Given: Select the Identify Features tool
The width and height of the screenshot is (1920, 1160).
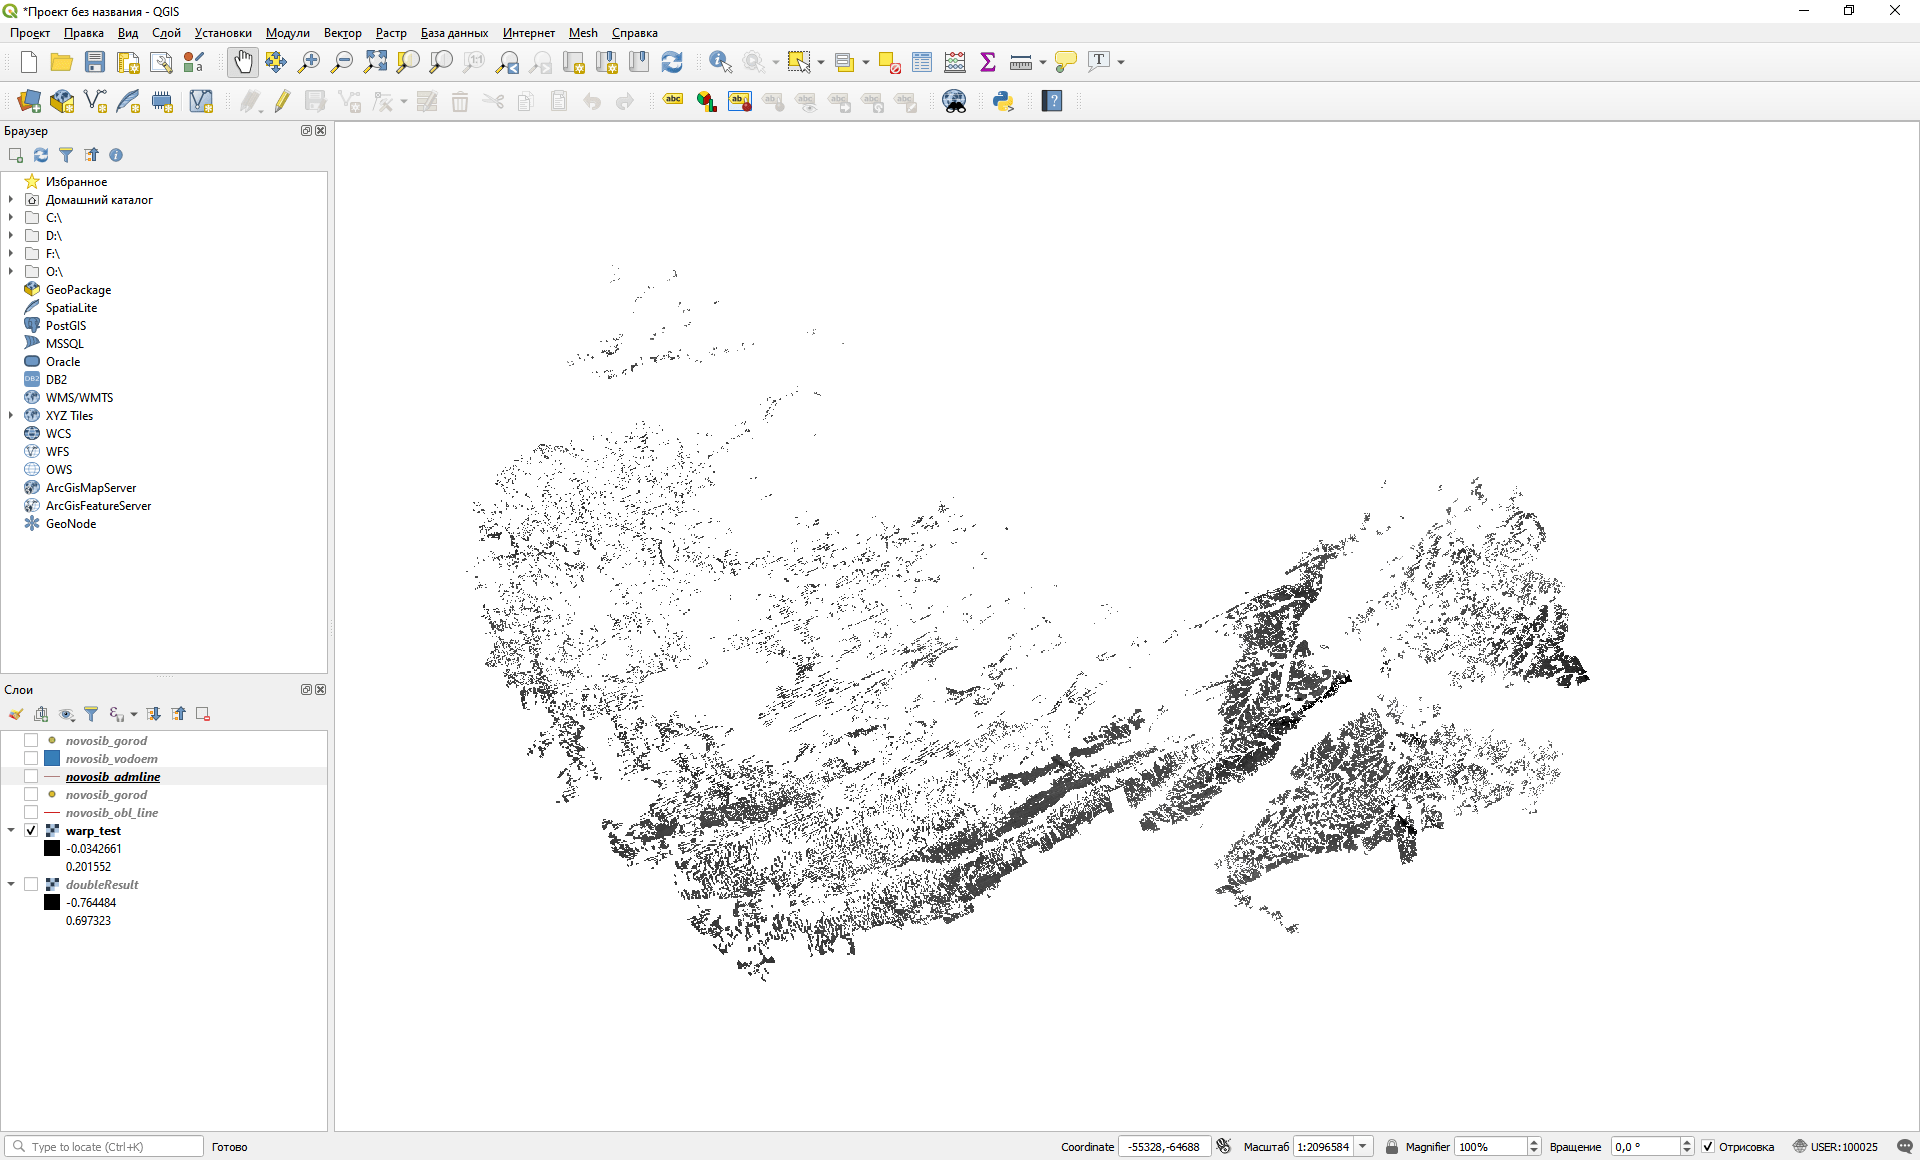Looking at the screenshot, I should pos(720,62).
